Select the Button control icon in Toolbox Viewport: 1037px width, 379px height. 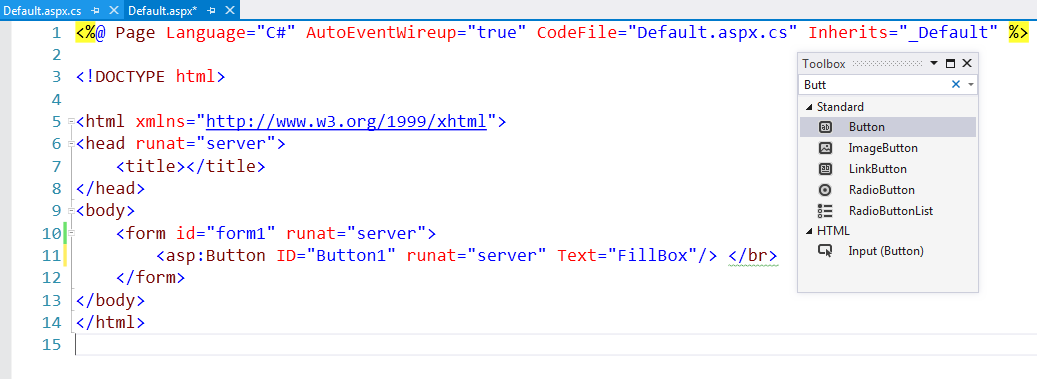point(825,127)
